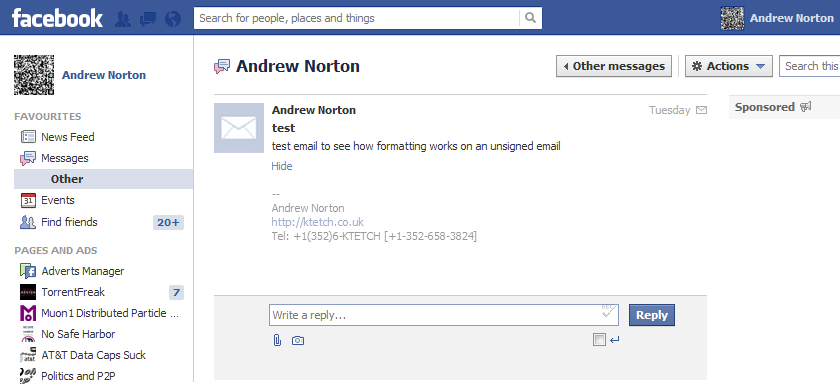Click the conversation icon beside message title
The height and width of the screenshot is (391, 840).
[222, 66]
